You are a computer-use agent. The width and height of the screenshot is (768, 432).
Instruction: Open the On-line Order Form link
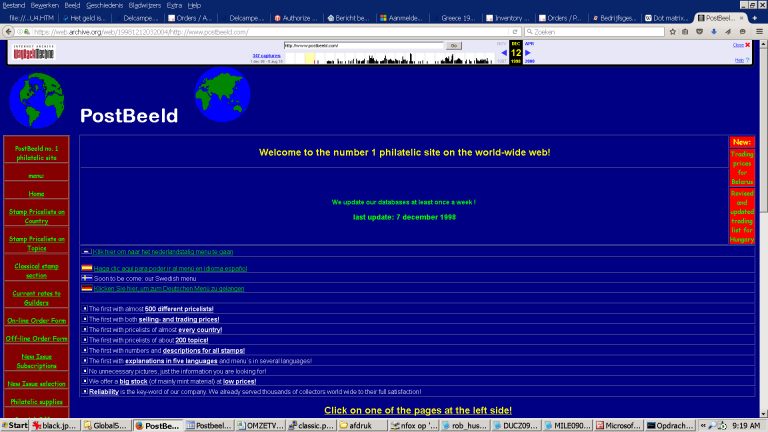pos(37,321)
